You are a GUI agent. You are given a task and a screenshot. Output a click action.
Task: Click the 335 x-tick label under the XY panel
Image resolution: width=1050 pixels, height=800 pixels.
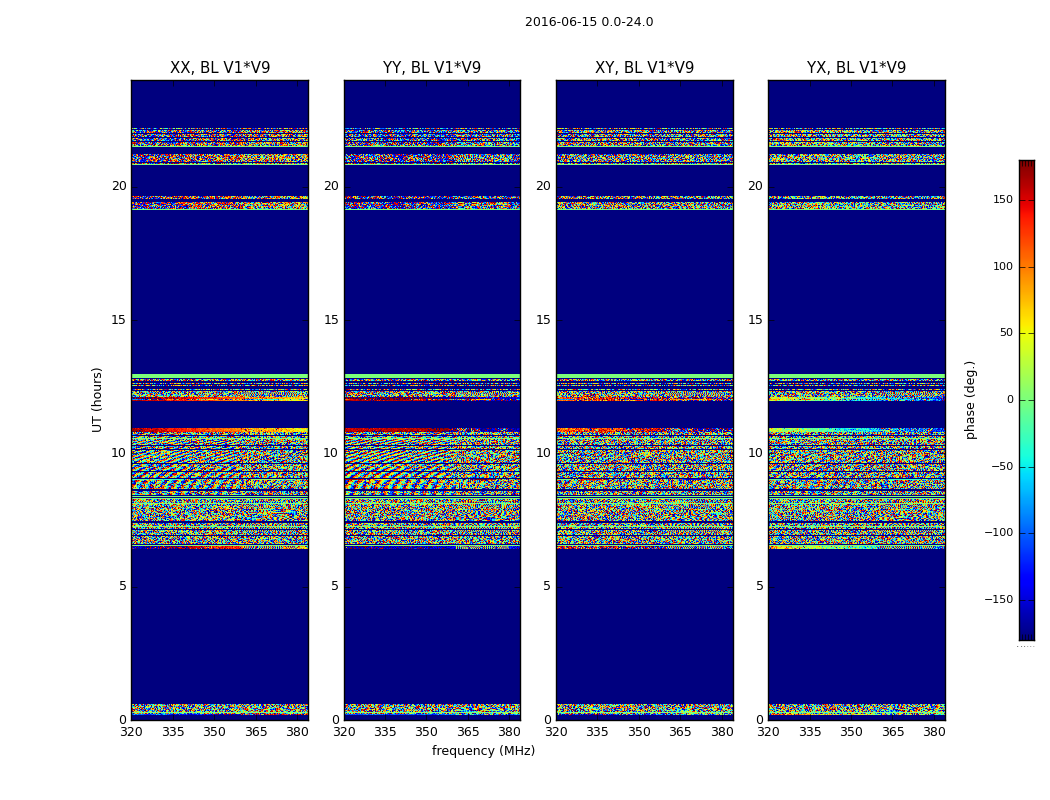pos(597,732)
